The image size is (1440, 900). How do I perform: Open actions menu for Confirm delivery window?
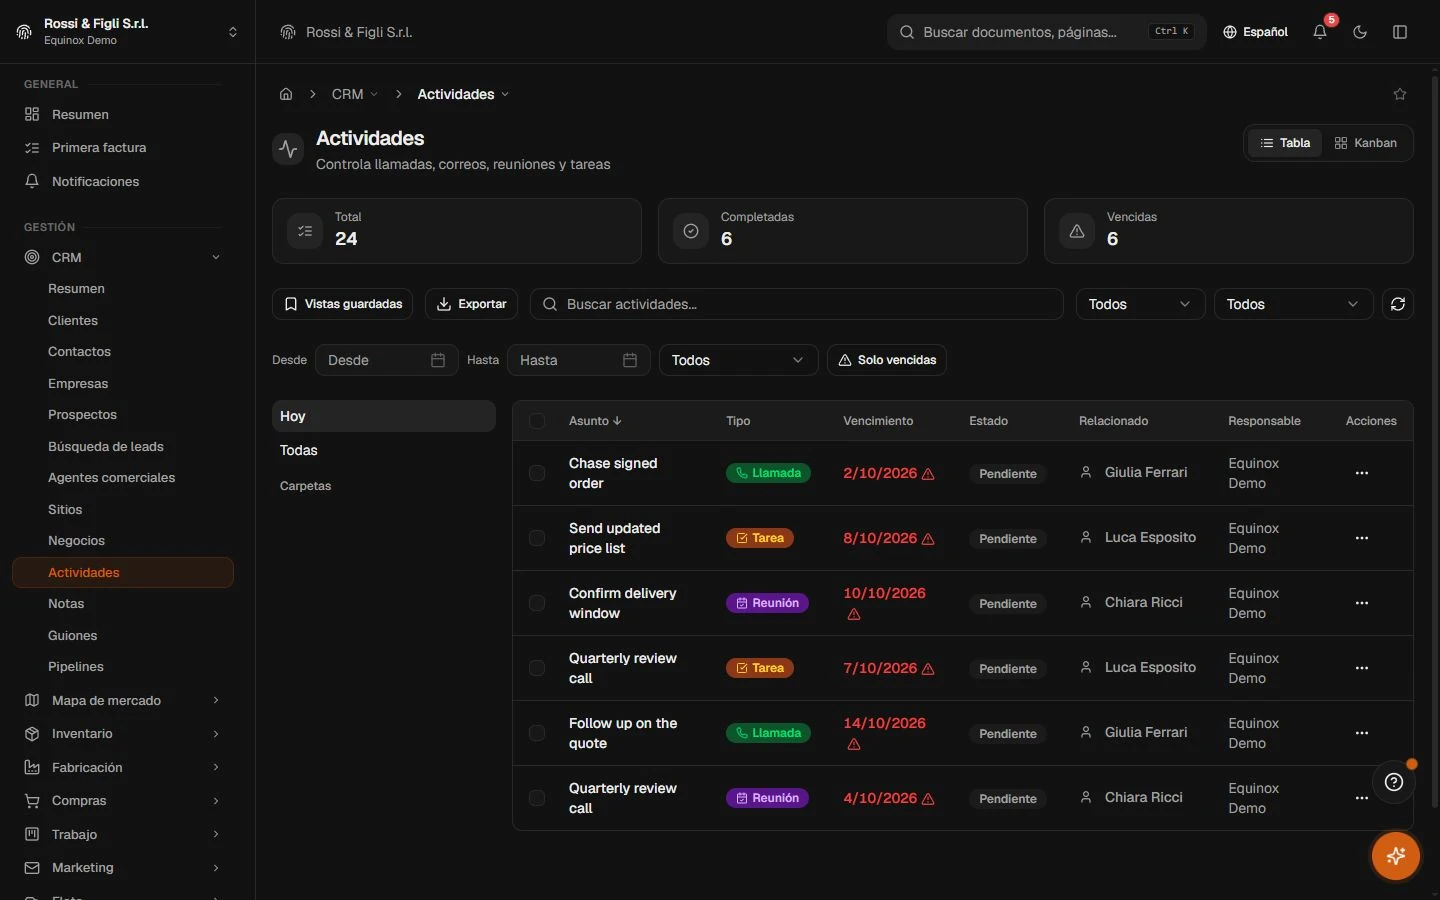[1361, 603]
